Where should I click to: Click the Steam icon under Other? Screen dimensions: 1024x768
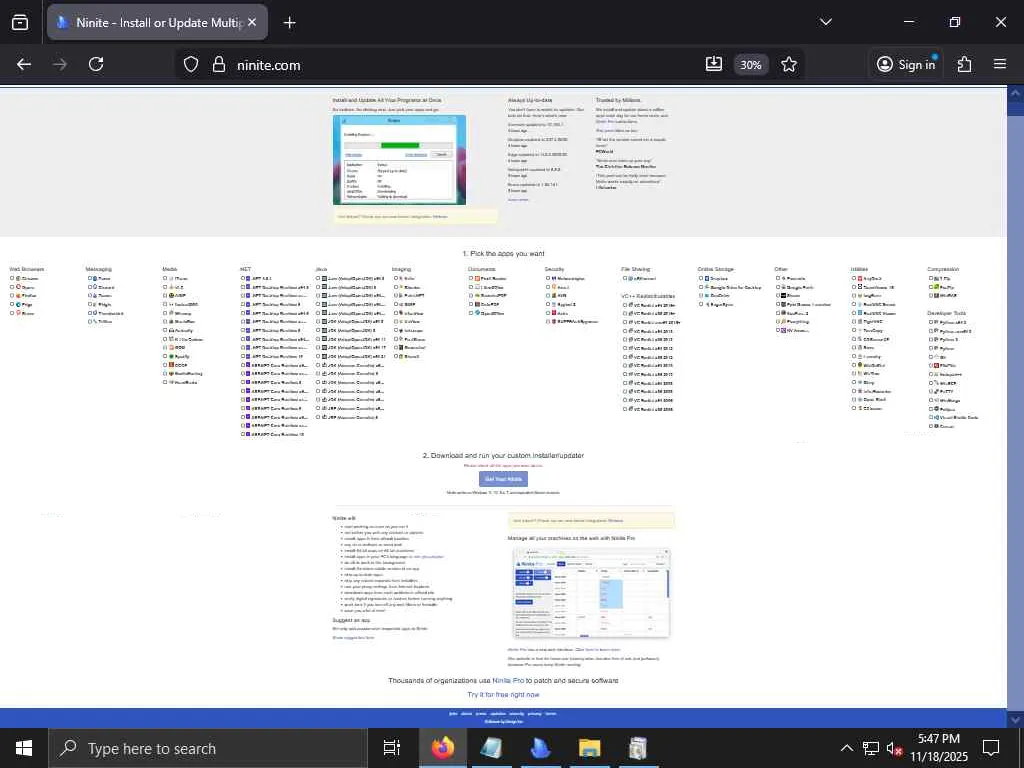(x=783, y=295)
